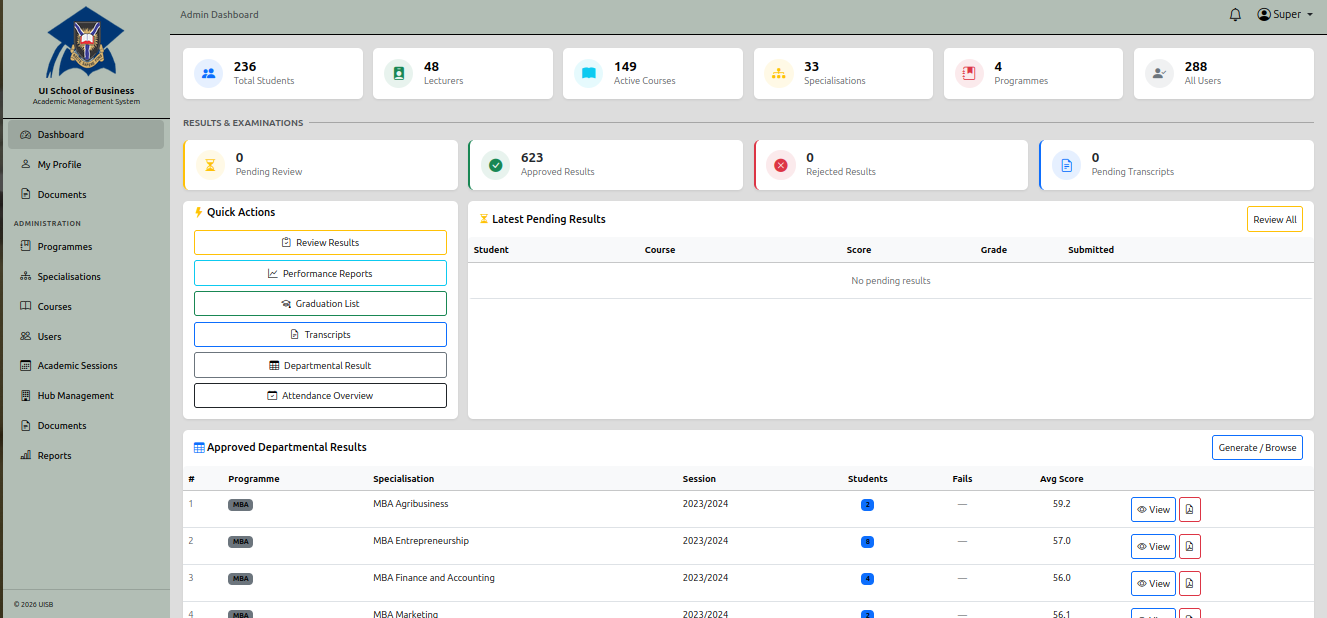Click the Performance Reports quick action
The image size is (1327, 618).
(320, 273)
